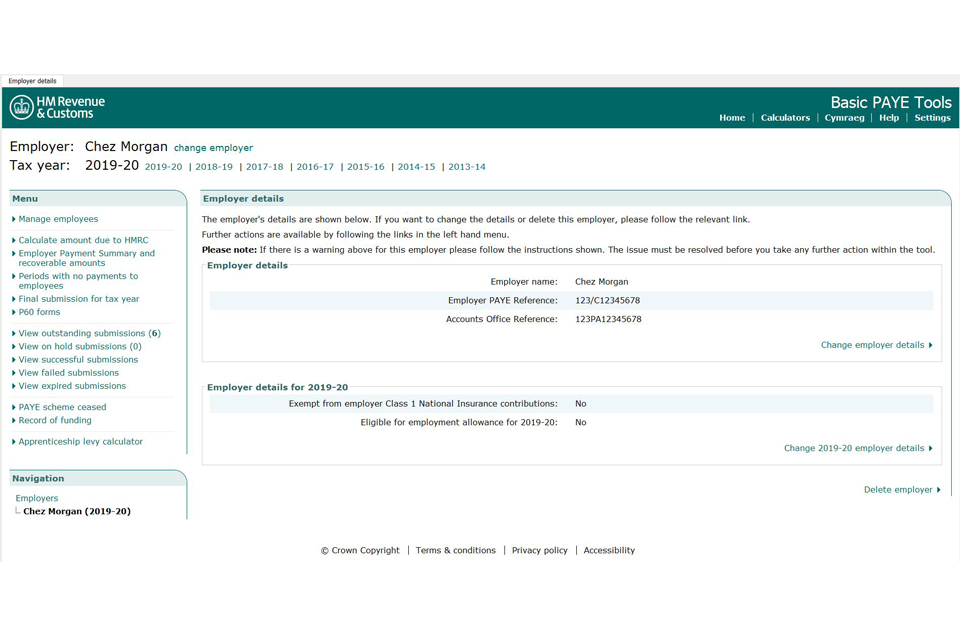The image size is (960, 640).
Task: Click the HM Revenue & Customs crown logo
Action: coord(21,107)
